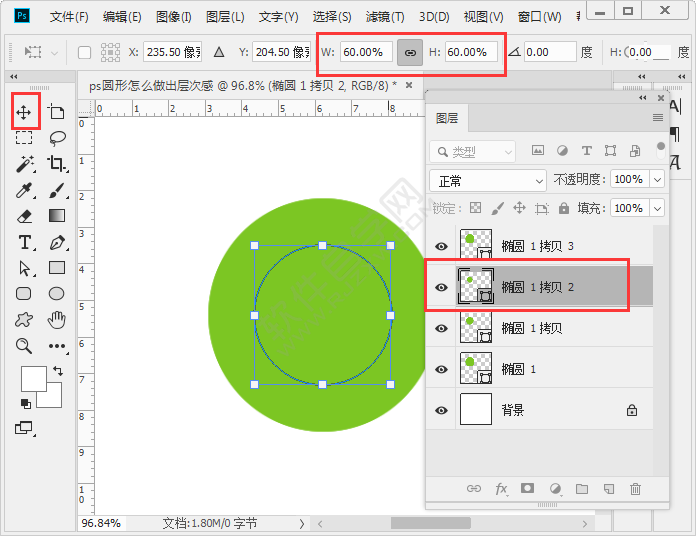Image resolution: width=696 pixels, height=536 pixels.
Task: Select the Horizontal Type tool
Action: click(x=25, y=242)
